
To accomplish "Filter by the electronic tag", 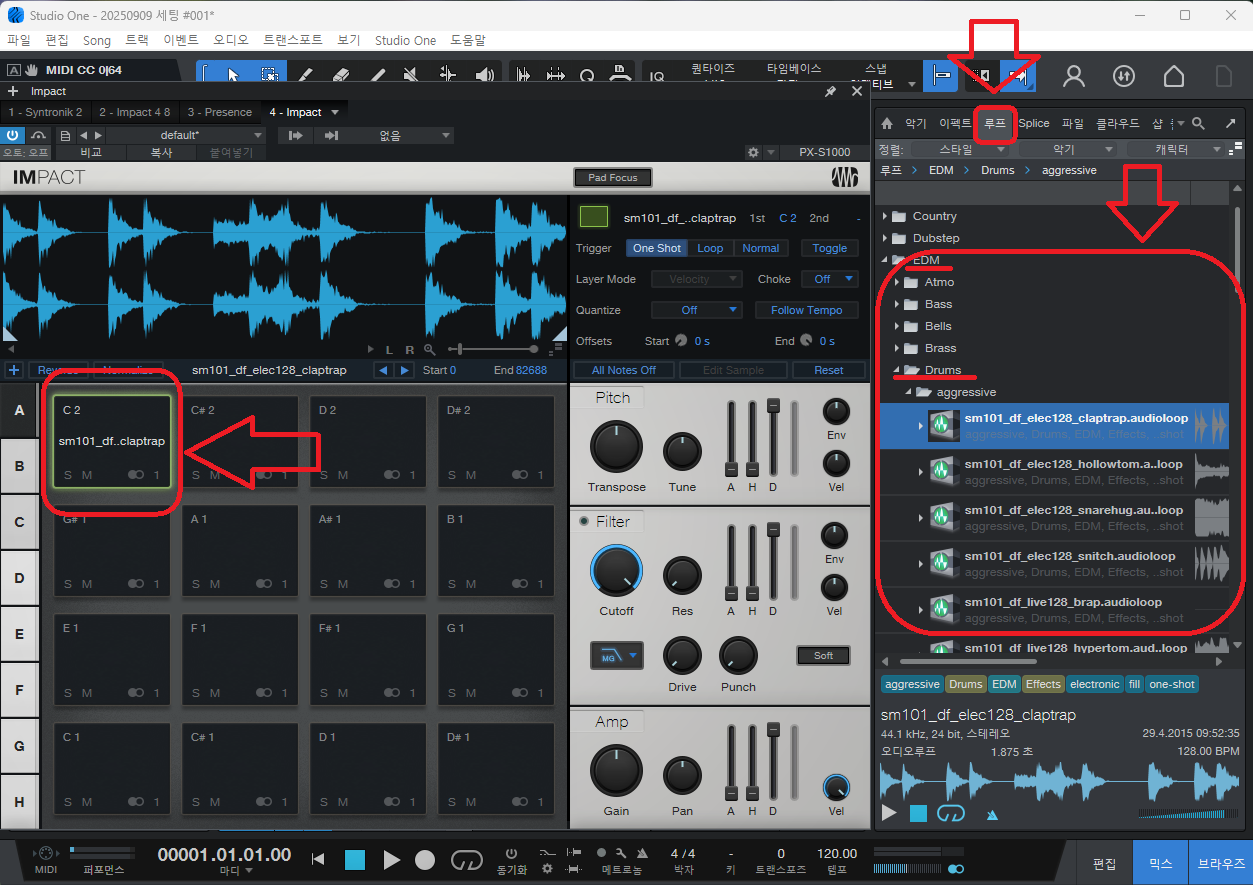I will tap(1094, 684).
